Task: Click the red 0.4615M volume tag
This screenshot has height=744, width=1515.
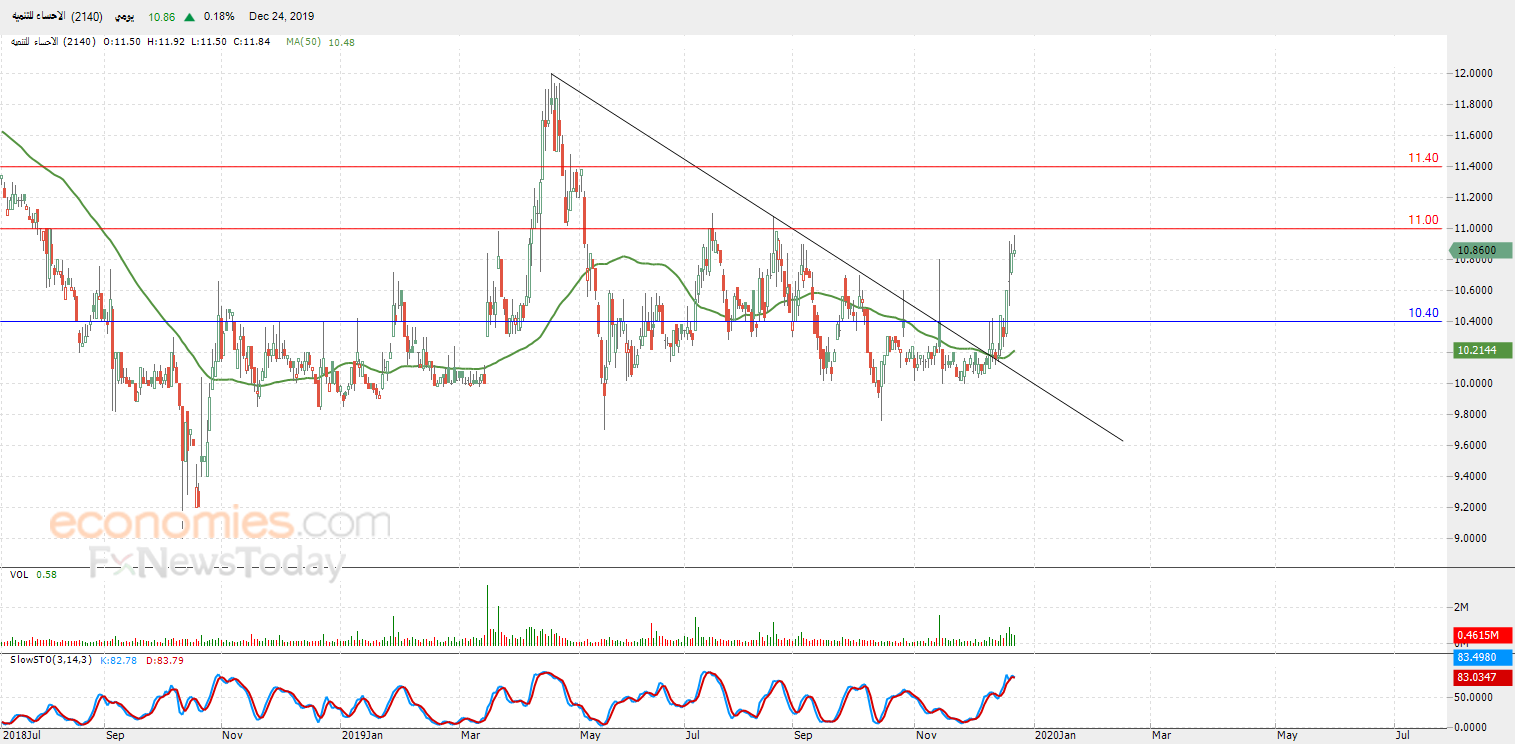Action: tap(1481, 635)
